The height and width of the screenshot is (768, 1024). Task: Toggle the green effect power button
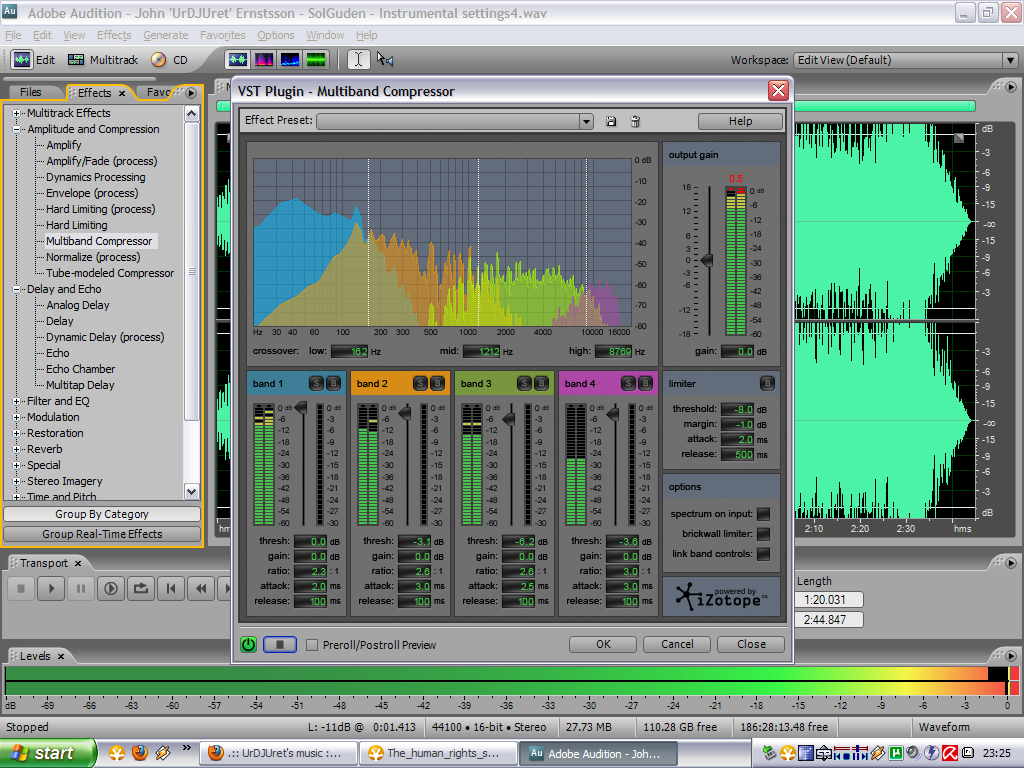248,644
